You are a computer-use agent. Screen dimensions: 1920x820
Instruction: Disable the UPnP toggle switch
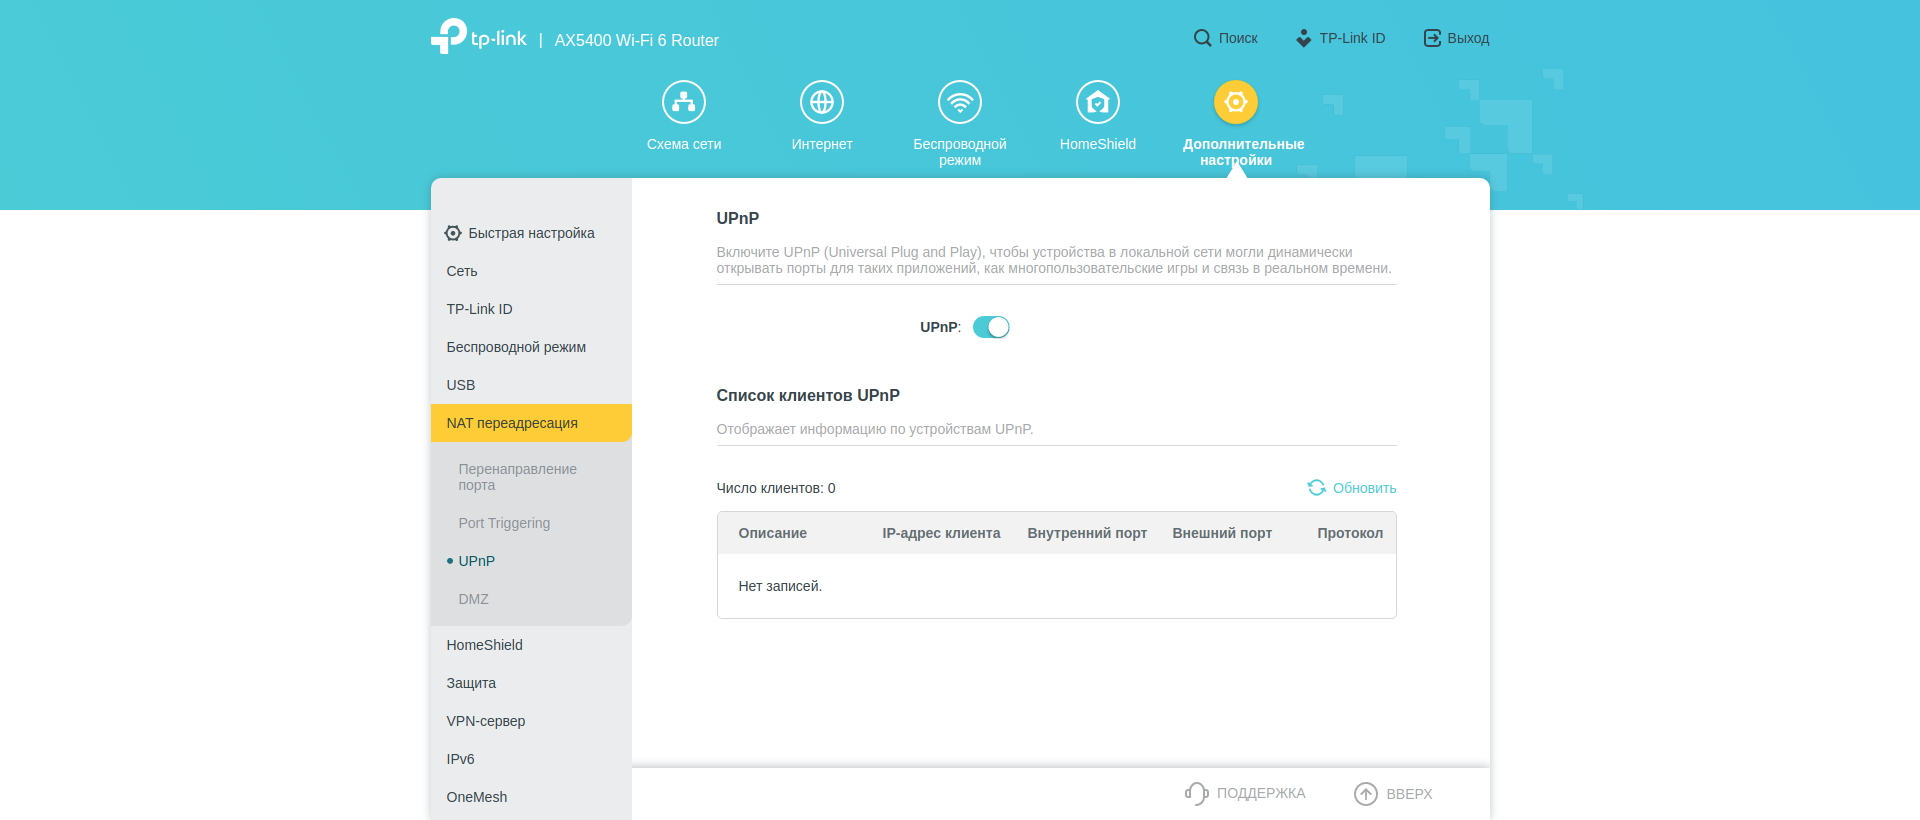991,327
